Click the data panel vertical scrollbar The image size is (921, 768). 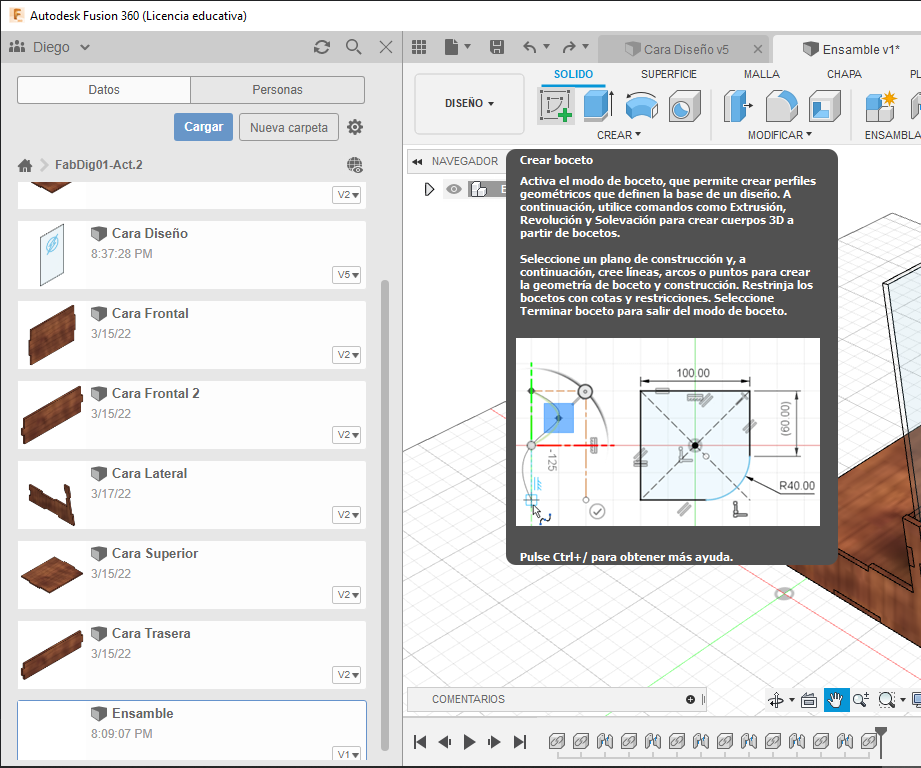[385, 516]
